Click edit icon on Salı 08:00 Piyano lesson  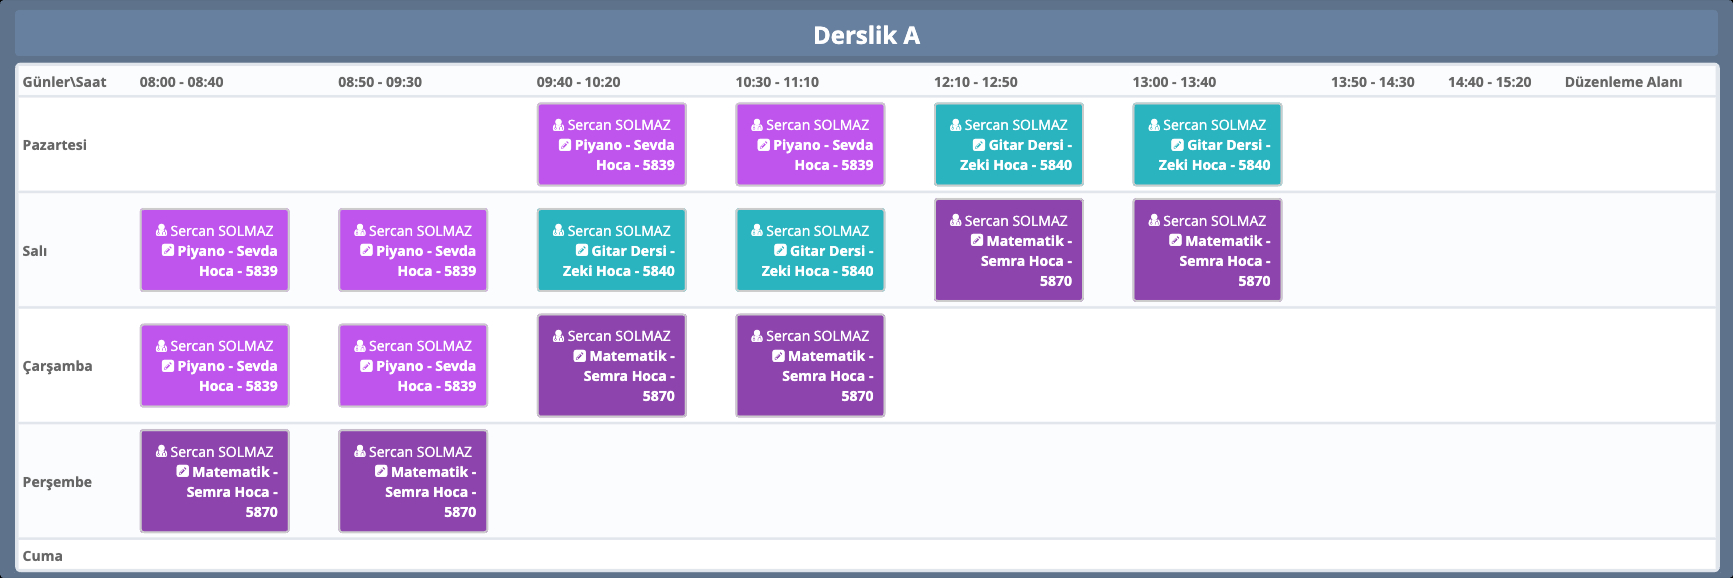click(168, 251)
